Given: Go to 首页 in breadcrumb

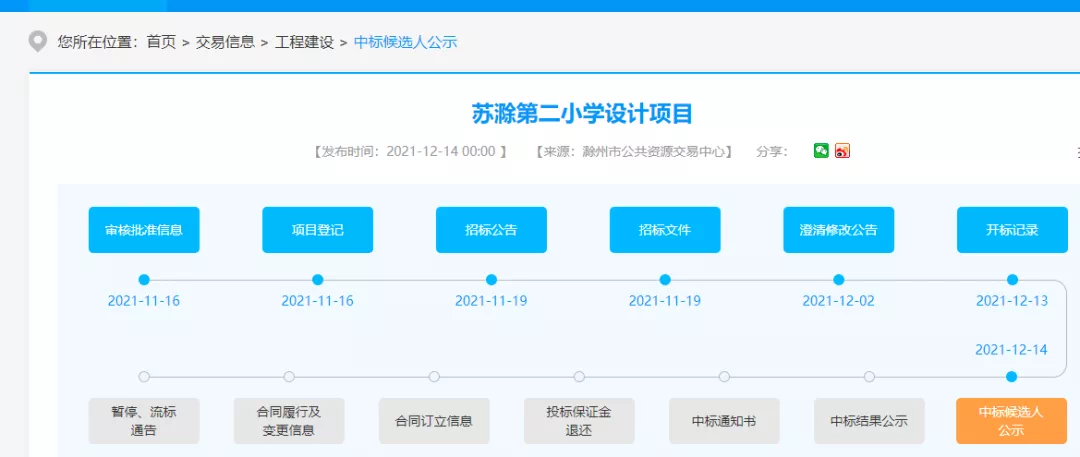Looking at the screenshot, I should click(x=161, y=42).
